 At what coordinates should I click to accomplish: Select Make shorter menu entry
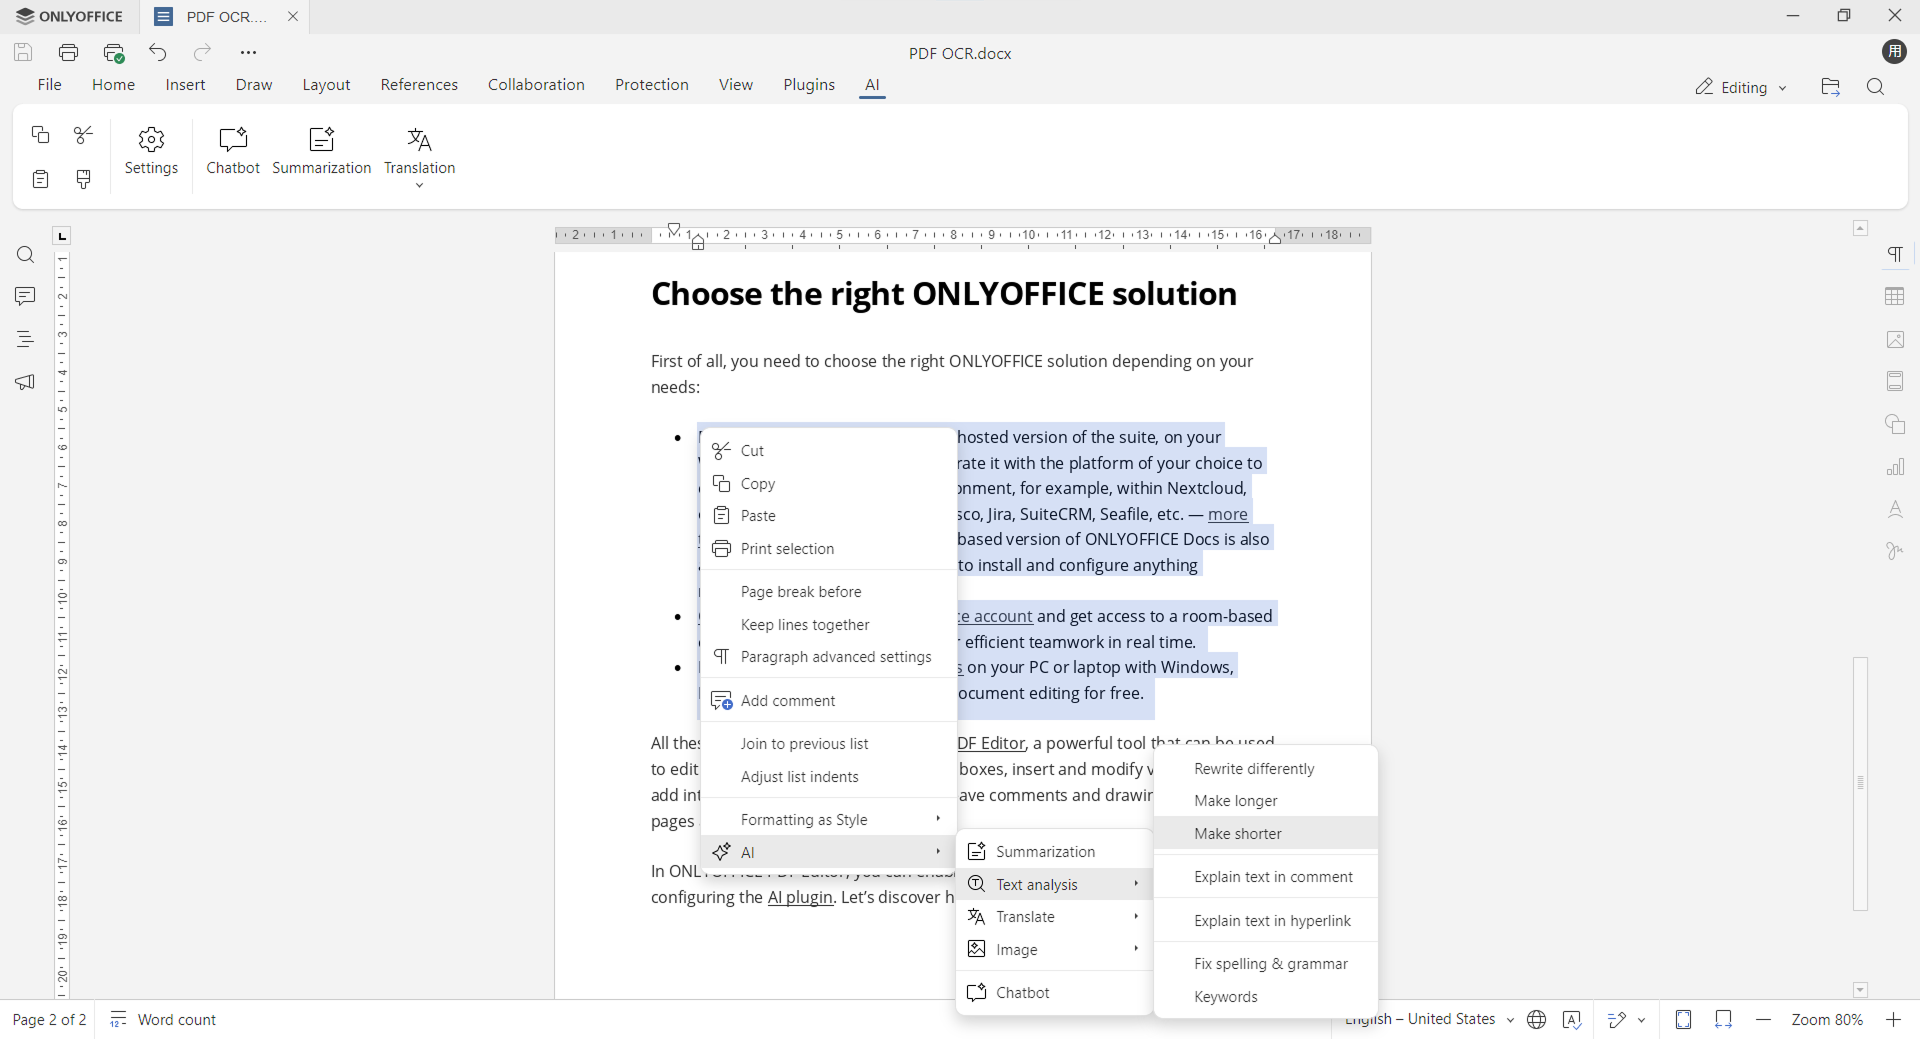click(x=1266, y=833)
